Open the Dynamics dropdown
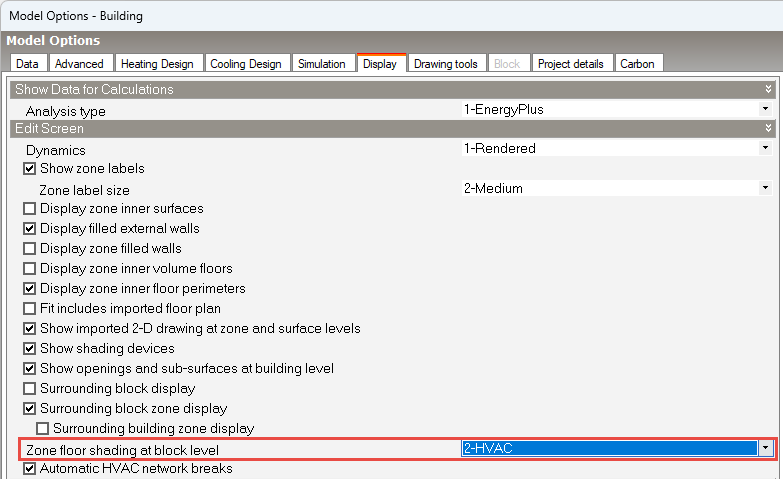Image resolution: width=783 pixels, height=479 pixels. [x=765, y=148]
